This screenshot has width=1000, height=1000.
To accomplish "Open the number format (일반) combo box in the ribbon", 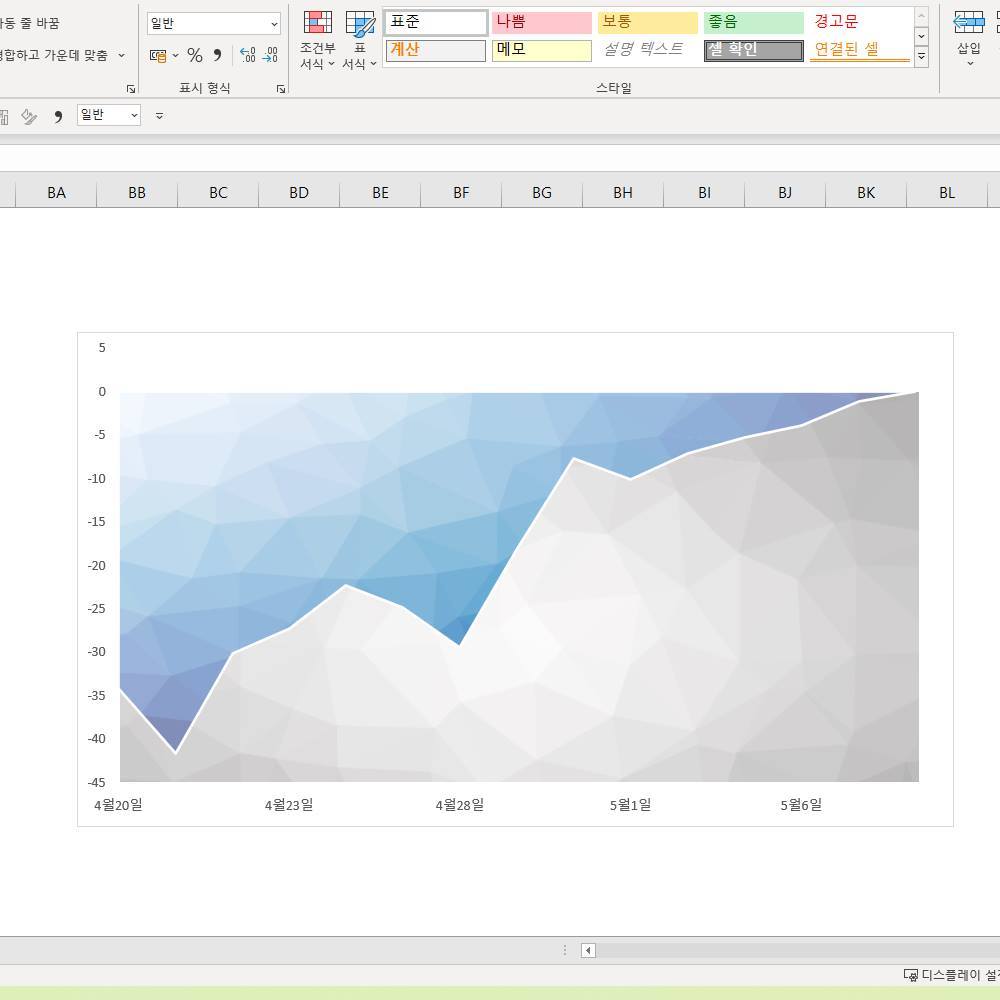I will tap(214, 24).
